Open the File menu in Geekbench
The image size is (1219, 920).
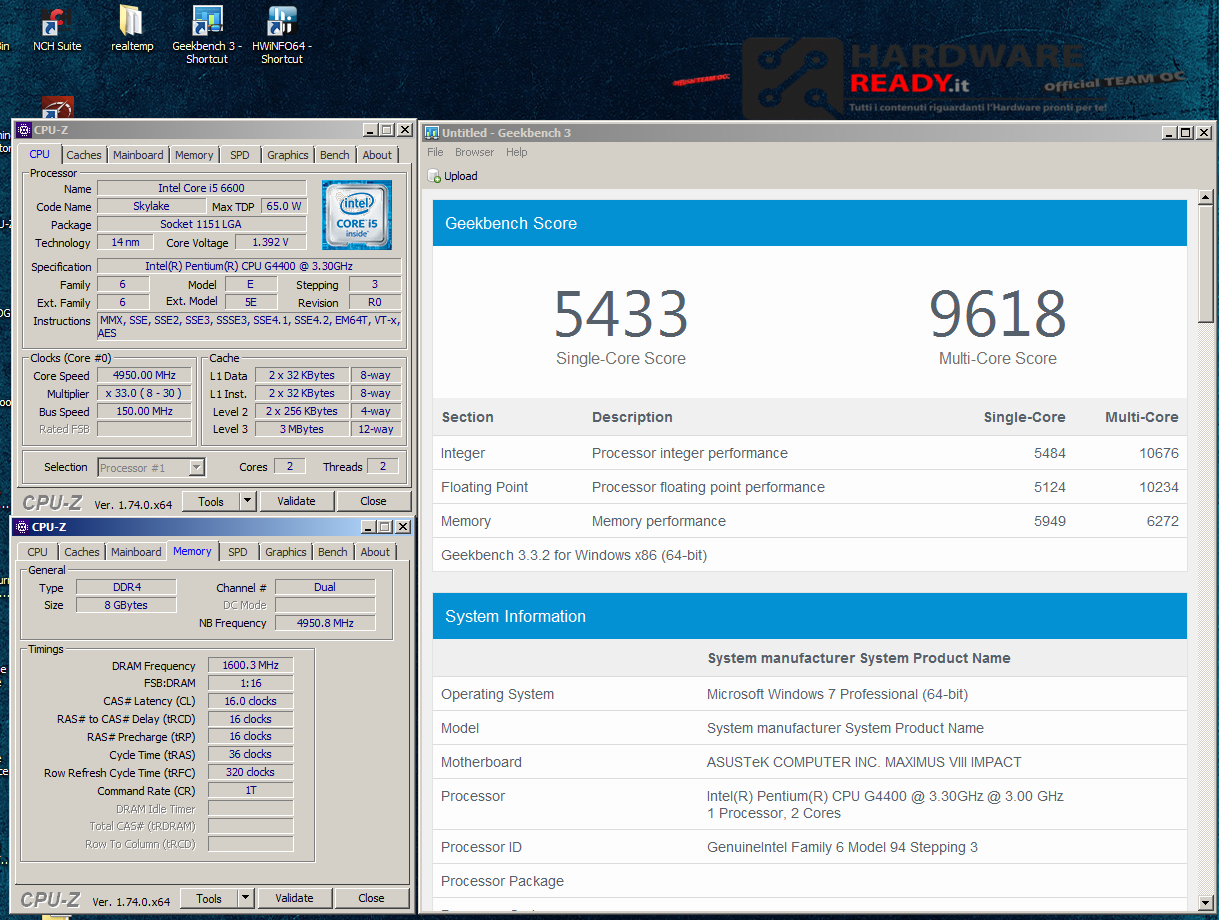click(435, 152)
